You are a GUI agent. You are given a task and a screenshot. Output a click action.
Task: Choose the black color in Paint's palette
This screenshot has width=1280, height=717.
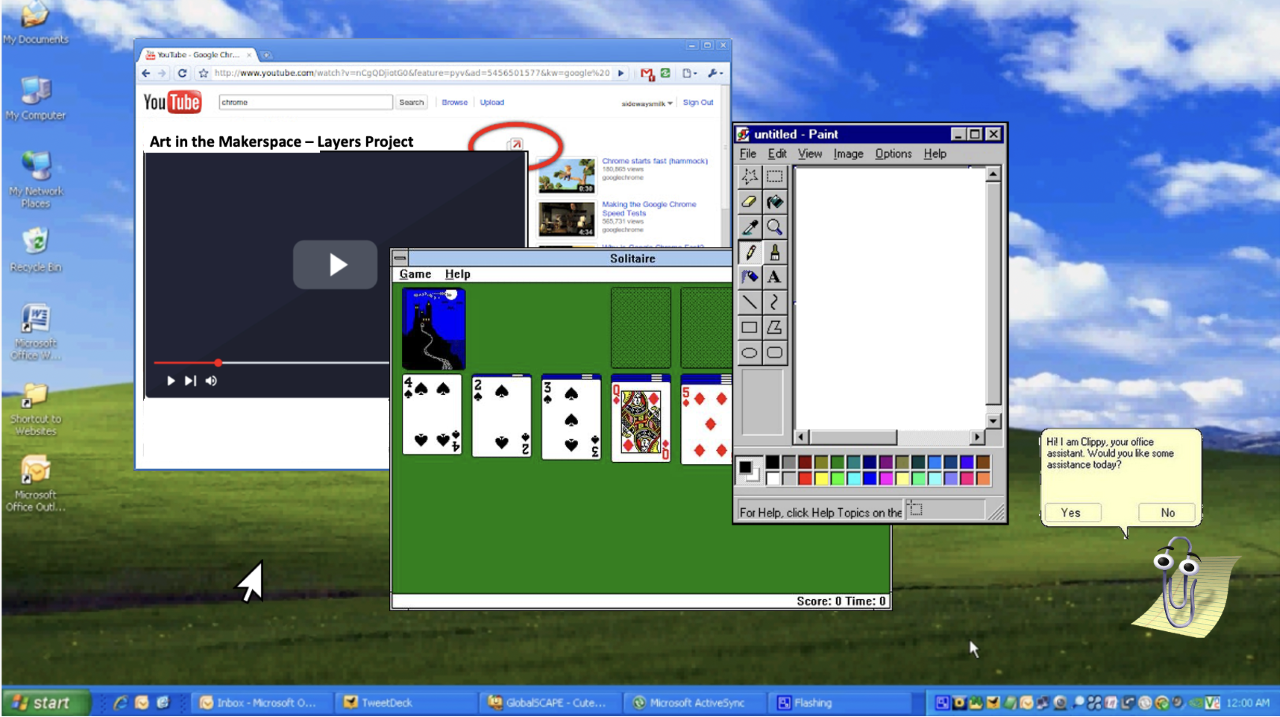(x=772, y=462)
